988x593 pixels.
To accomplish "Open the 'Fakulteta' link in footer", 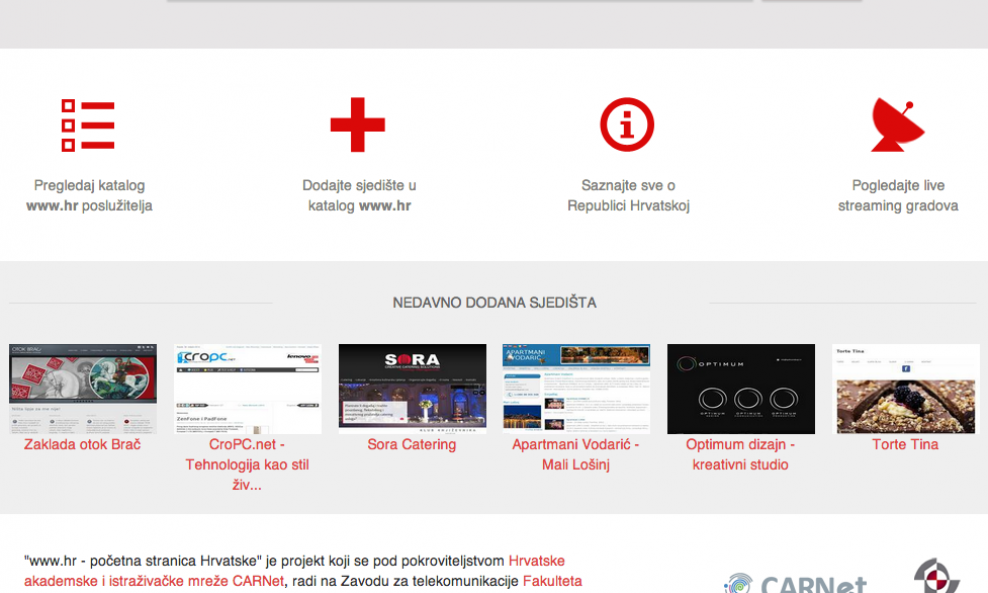I will pos(553,581).
